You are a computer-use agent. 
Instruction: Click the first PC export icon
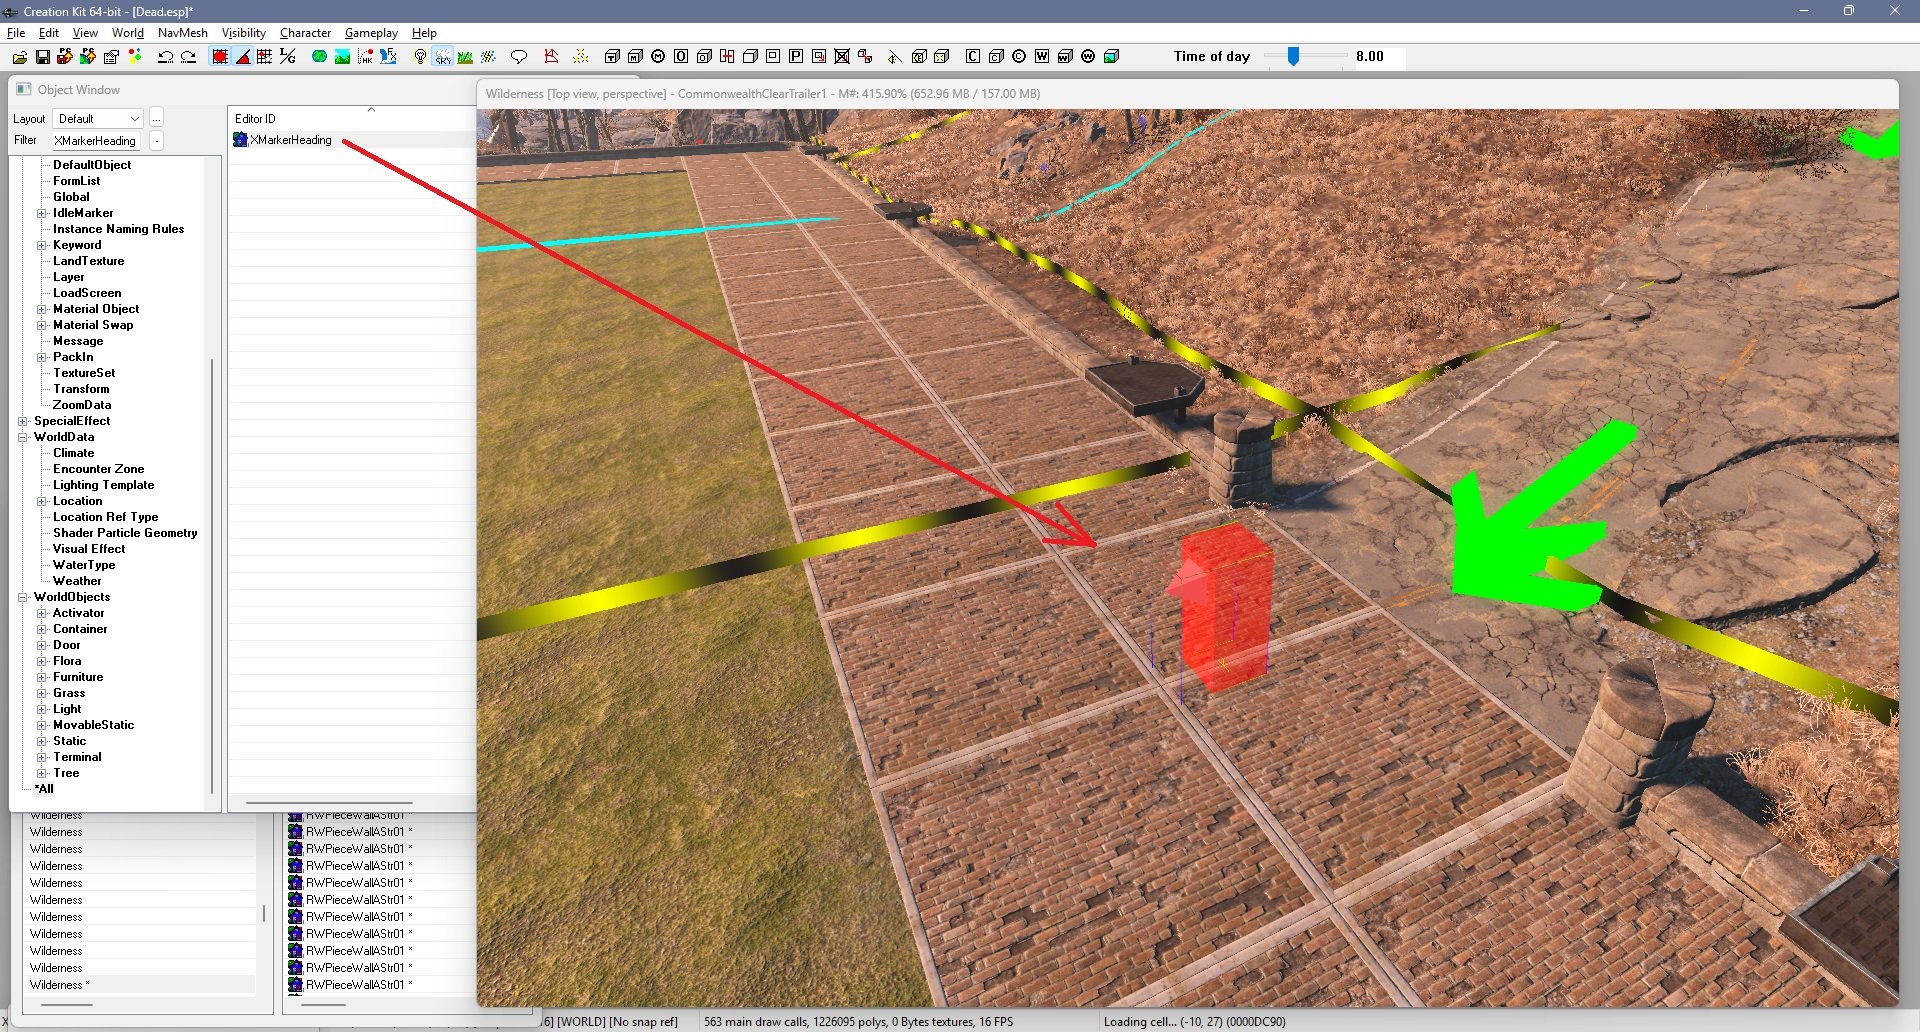click(65, 57)
